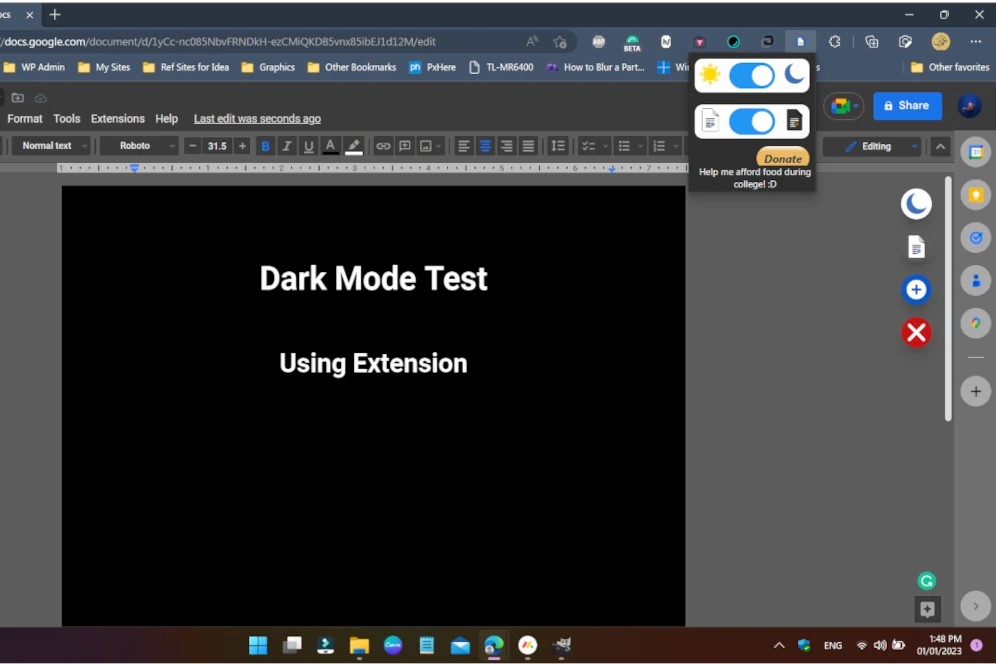Apply left text alignment

(x=464, y=146)
